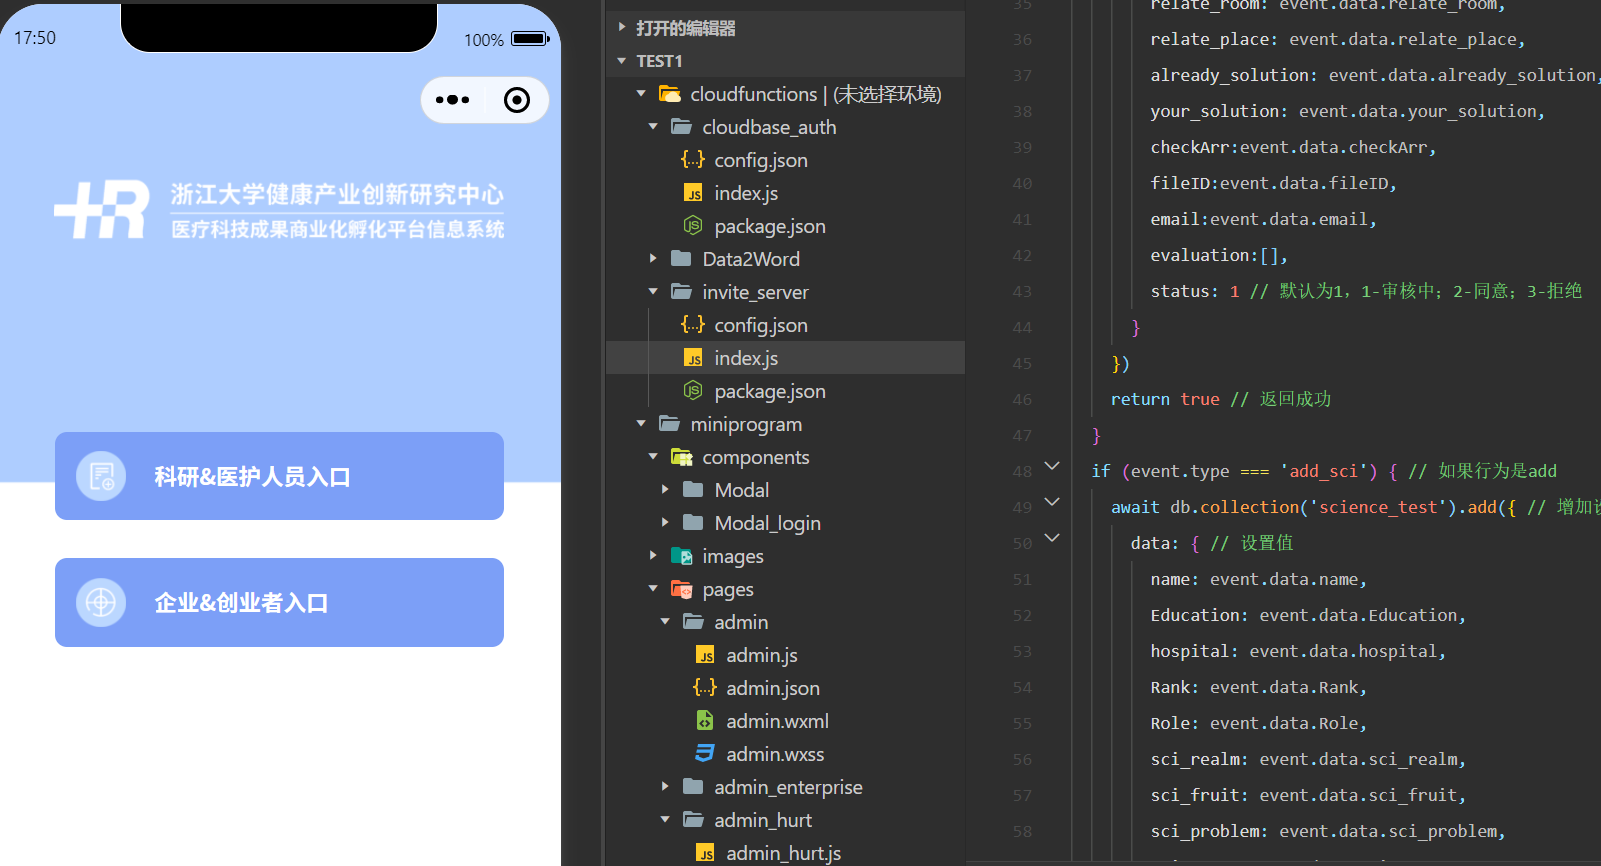Click the blue CSS icon beside admin.wxss
Screen dimensions: 1601x866
pyautogui.click(x=705, y=754)
